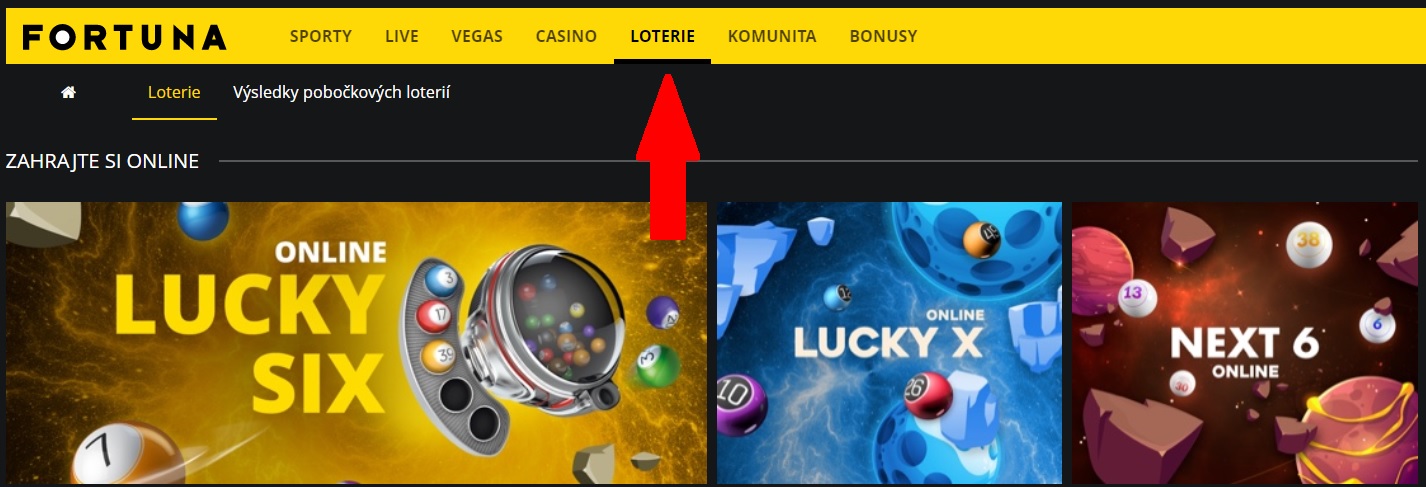Go to the home icon breadcrumb

tap(69, 92)
